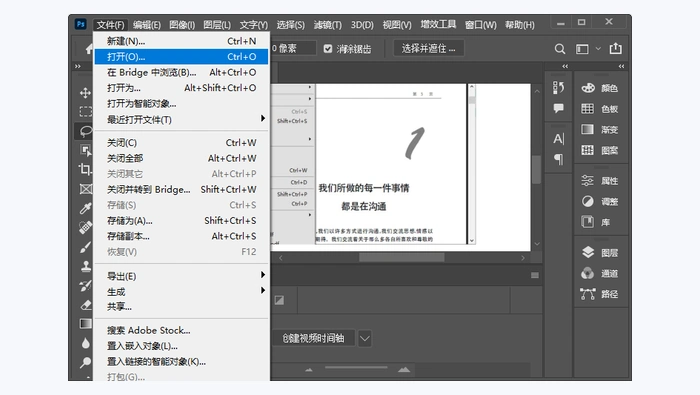Select the Clone Stamp tool

[x=85, y=266]
